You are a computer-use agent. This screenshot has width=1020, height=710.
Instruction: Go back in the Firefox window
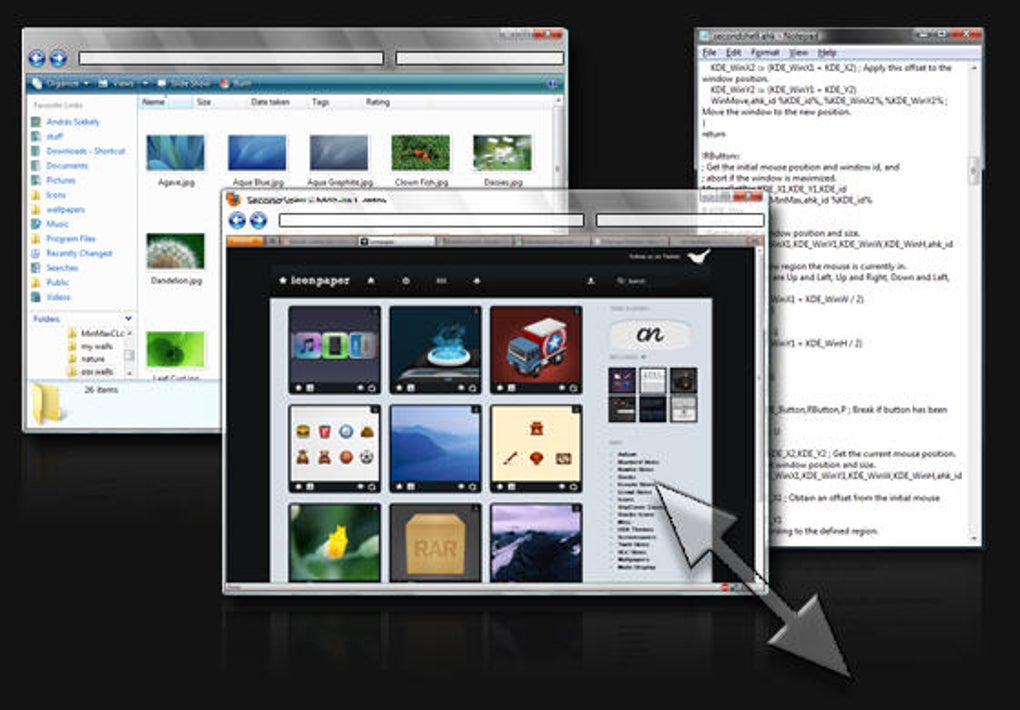(237, 221)
